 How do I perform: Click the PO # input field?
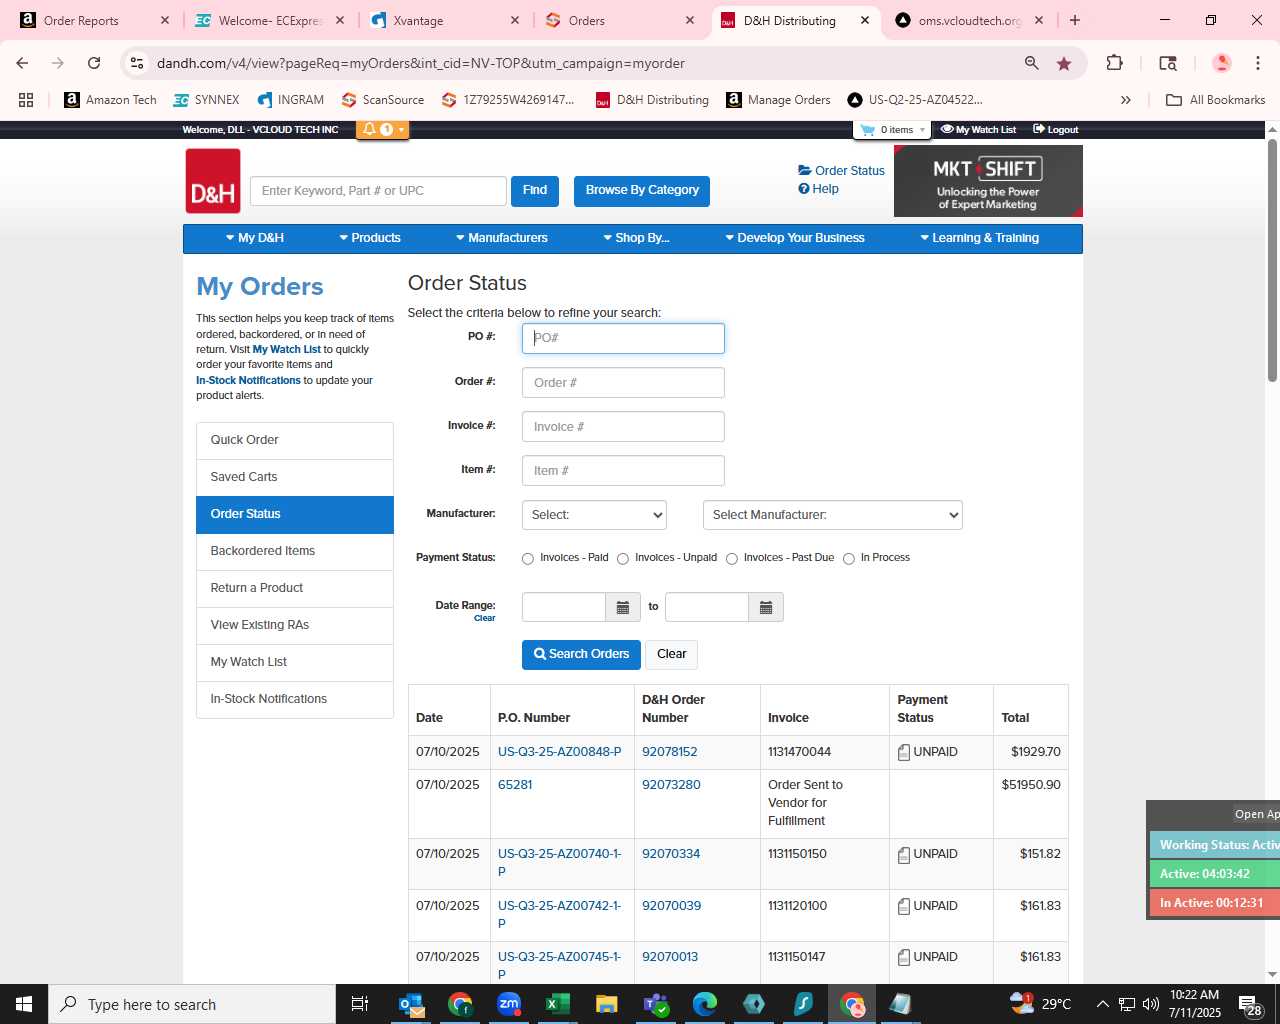coord(623,338)
